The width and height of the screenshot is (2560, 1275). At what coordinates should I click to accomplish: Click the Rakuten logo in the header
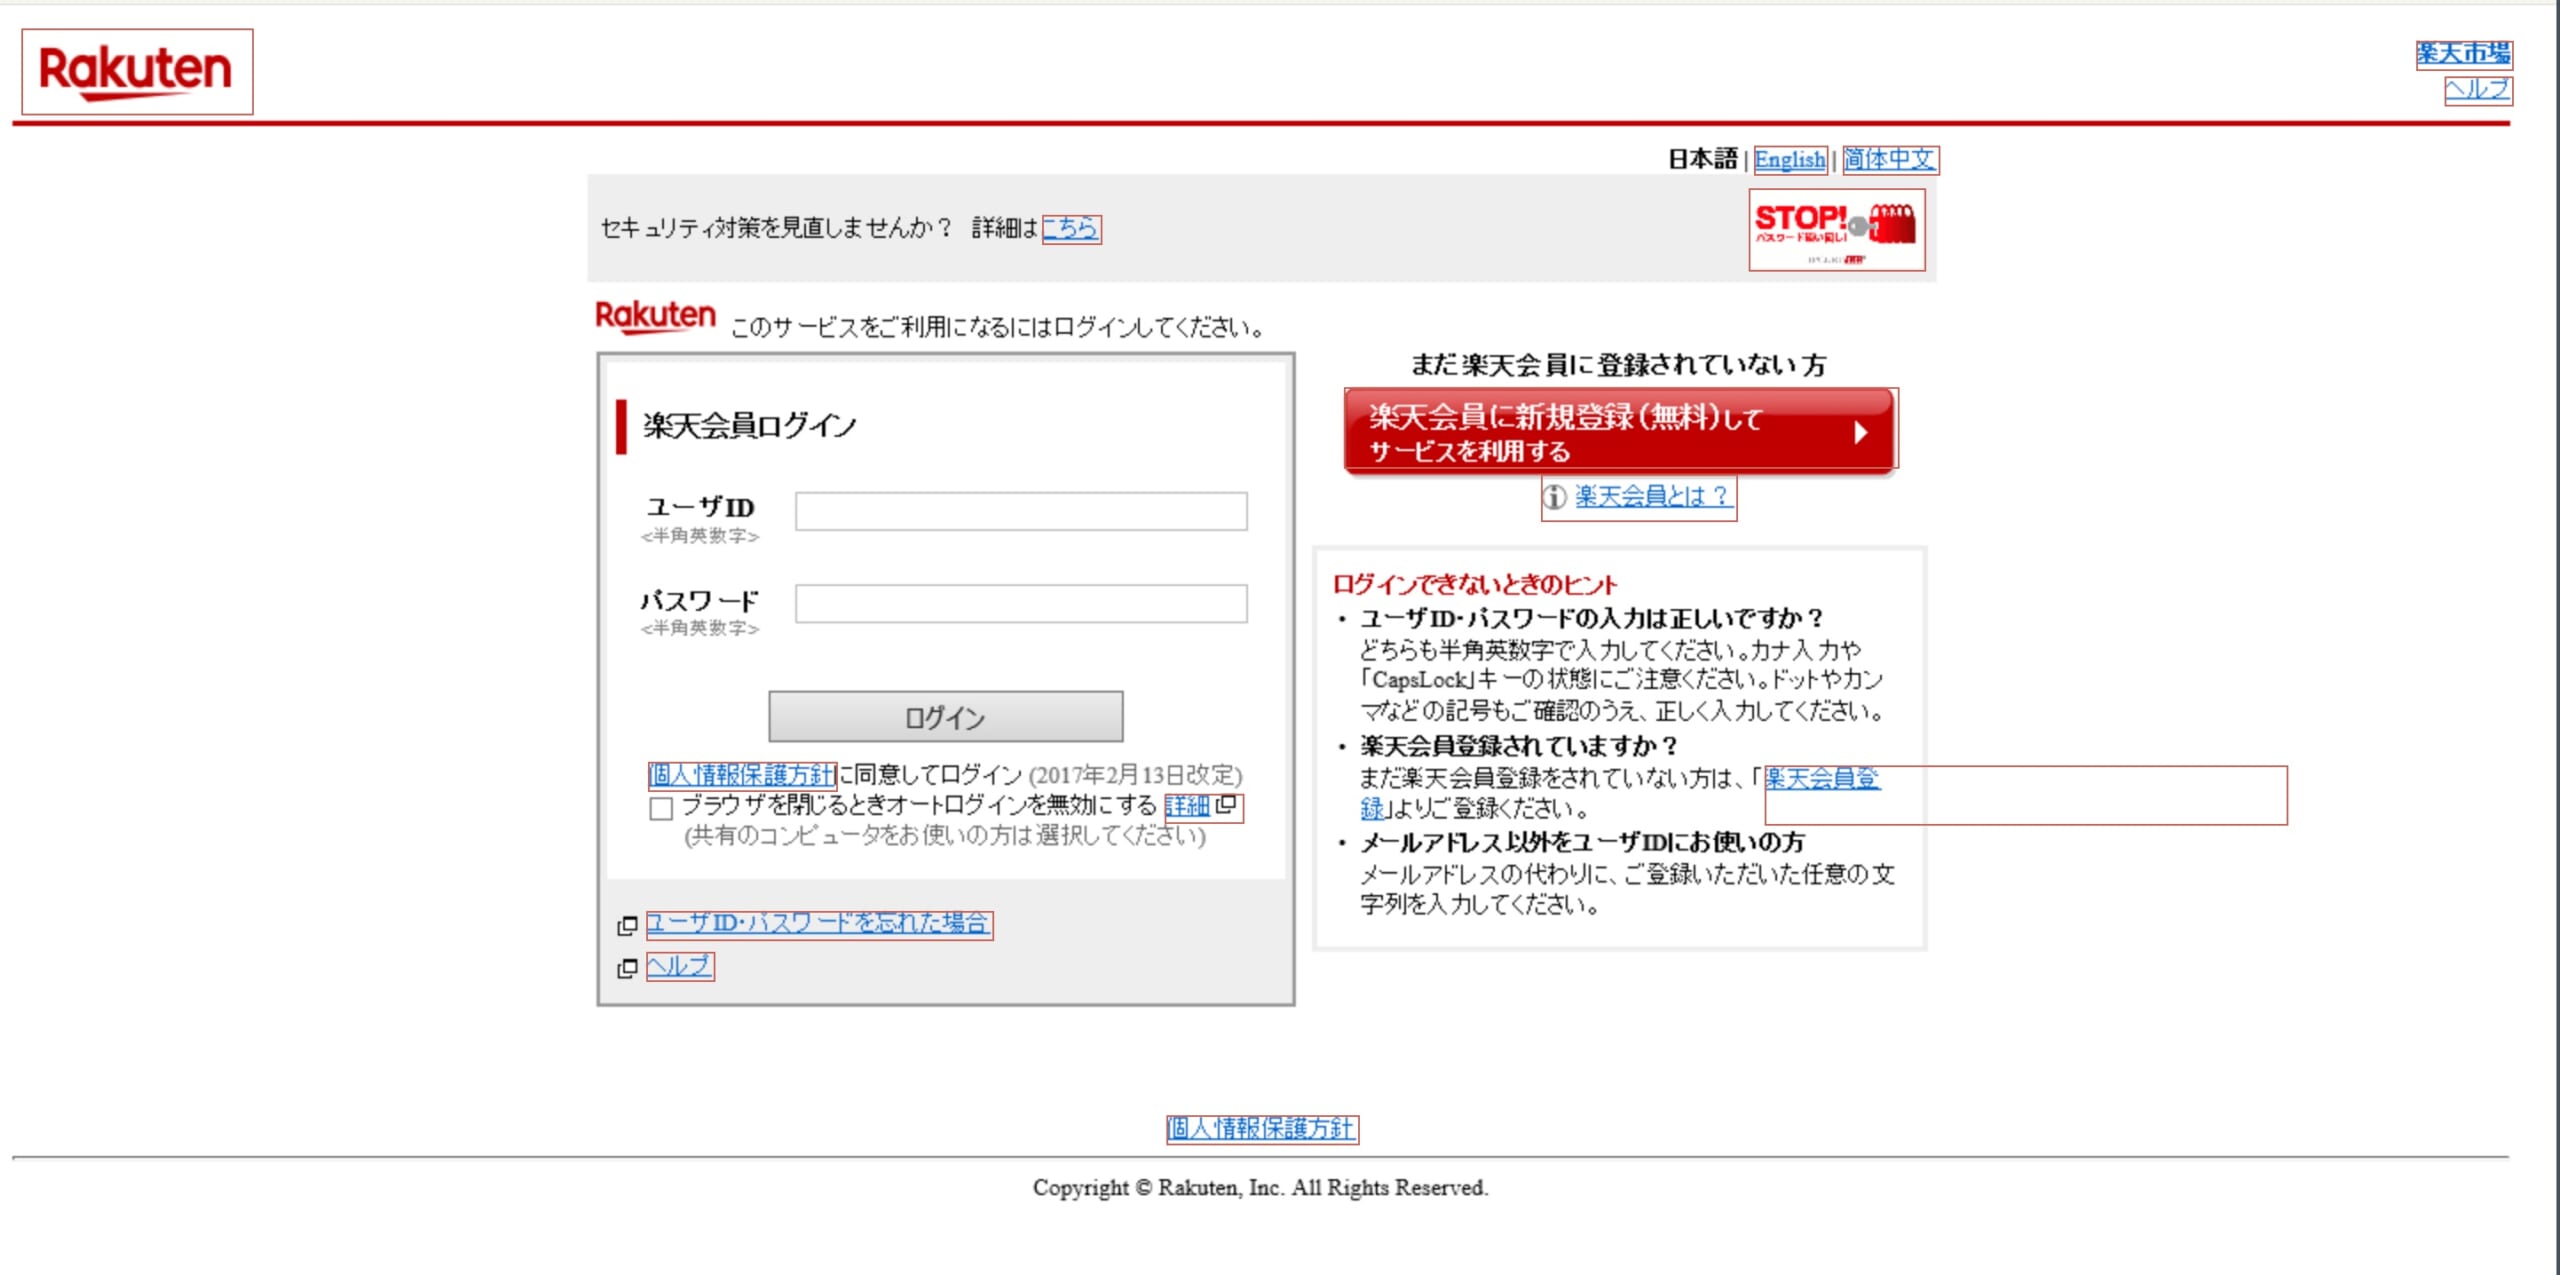click(x=137, y=72)
